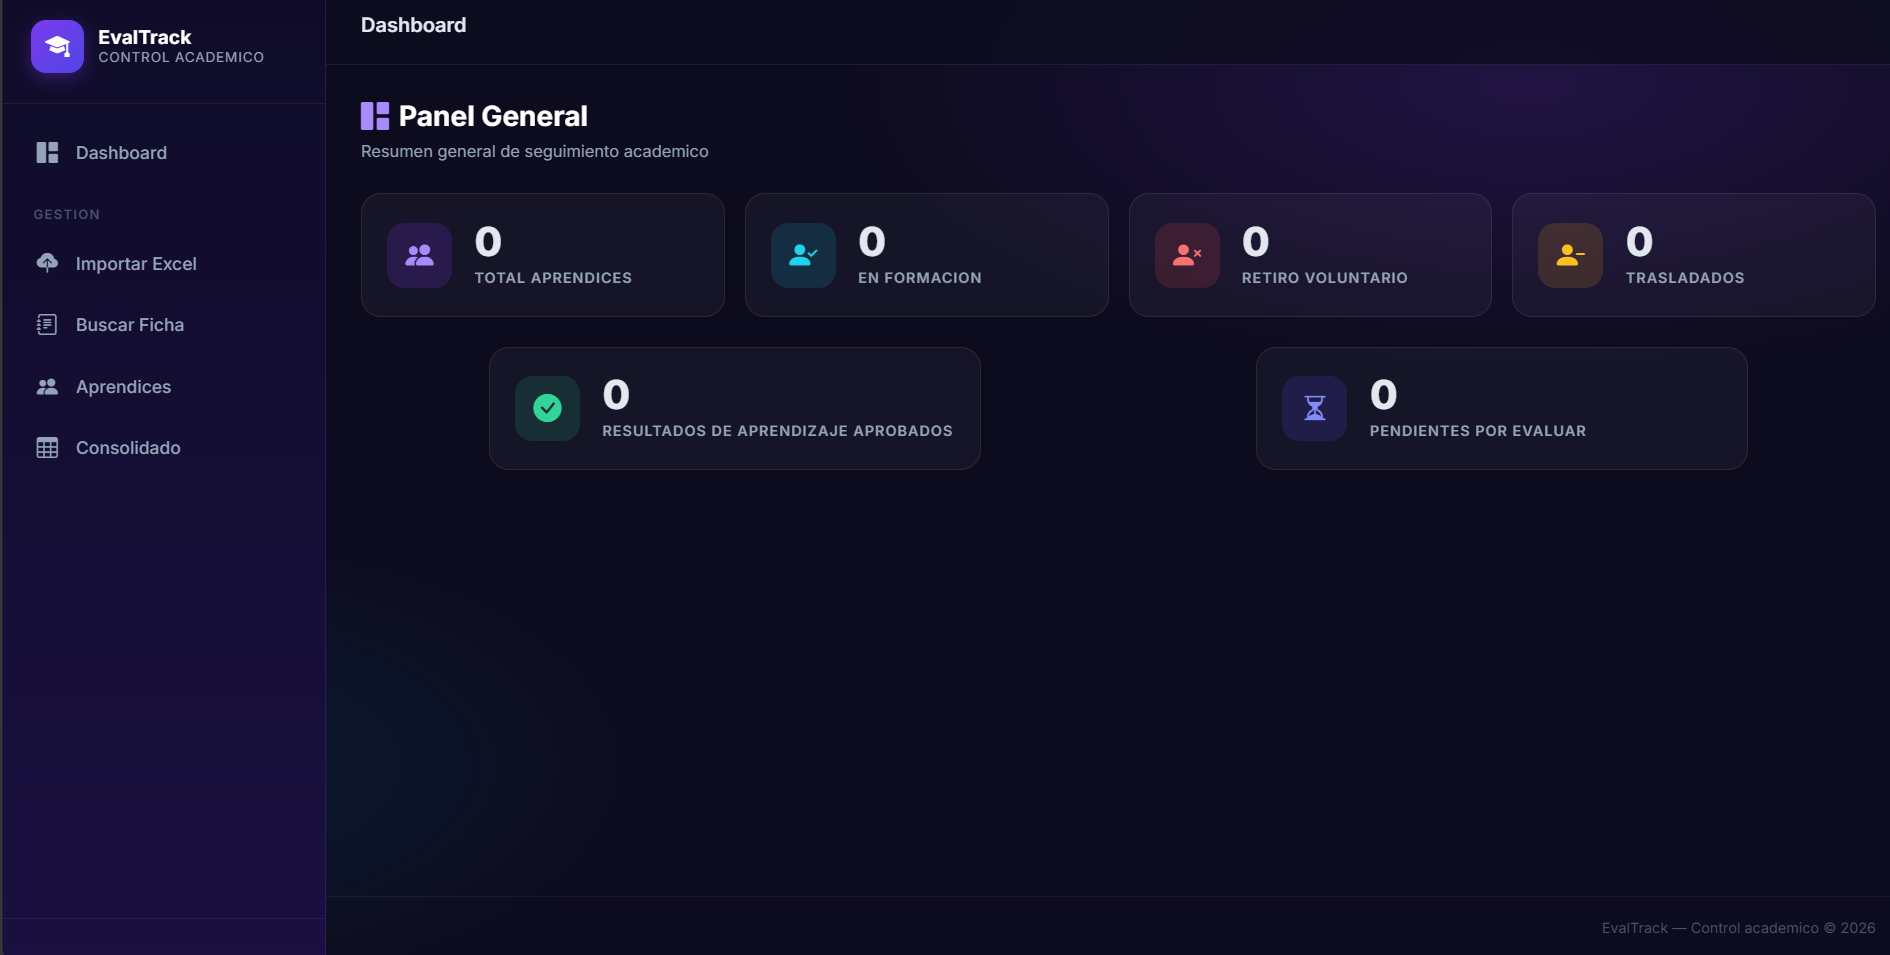Viewport: 1890px width, 955px height.
Task: Click the EvalTrack graduation cap logo
Action: coord(57,46)
